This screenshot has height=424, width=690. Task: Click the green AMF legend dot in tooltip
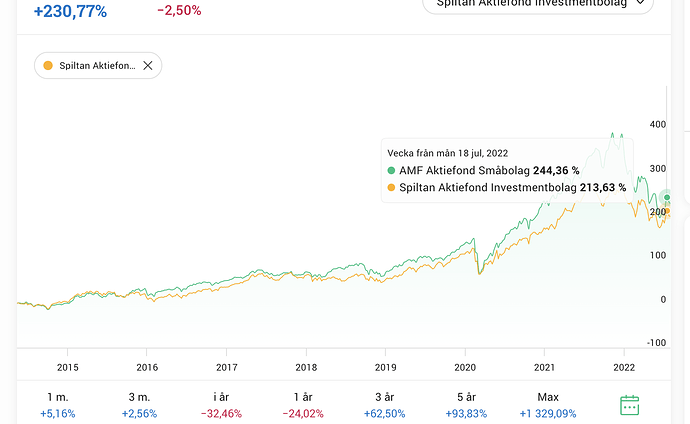[x=391, y=170]
